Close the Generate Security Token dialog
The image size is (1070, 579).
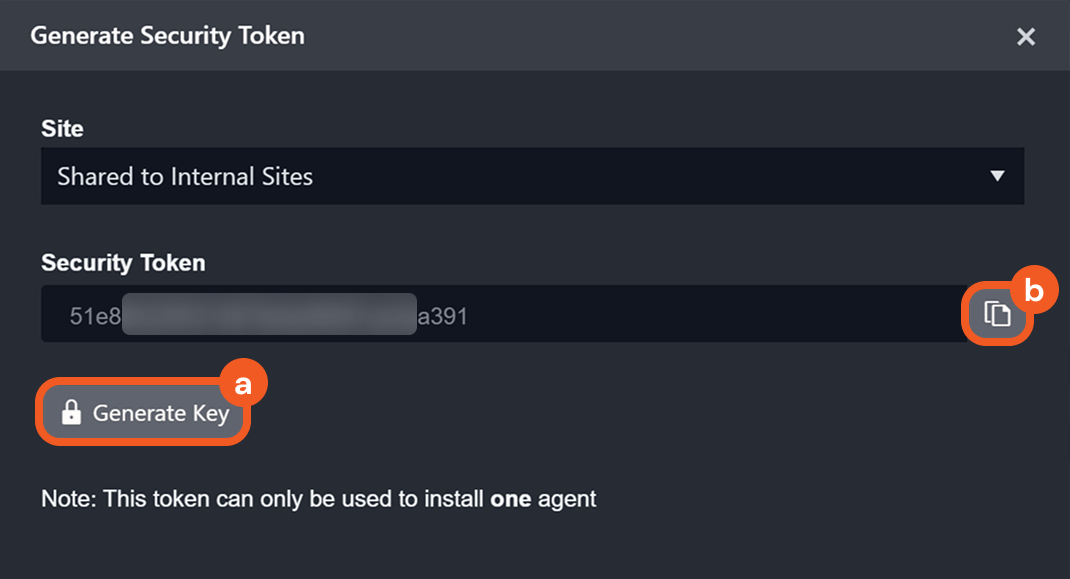click(1025, 37)
